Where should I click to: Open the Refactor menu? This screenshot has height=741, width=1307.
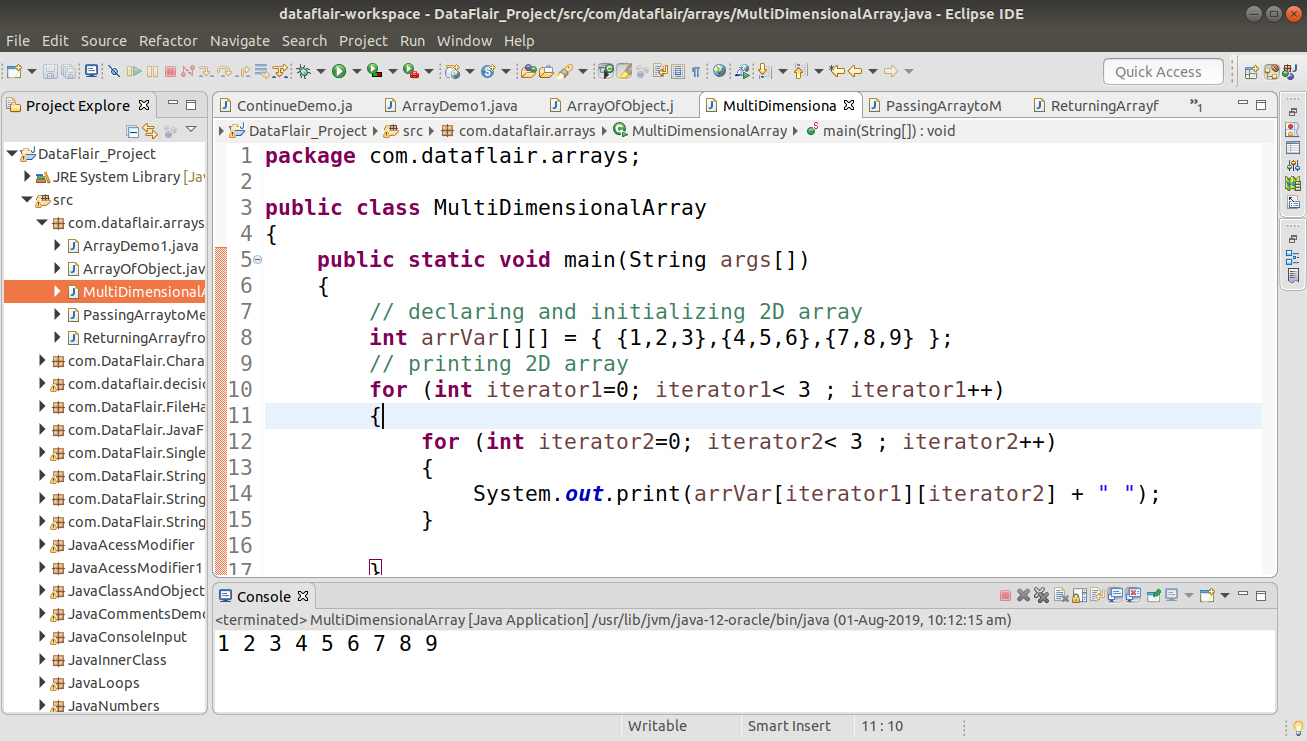(168, 41)
